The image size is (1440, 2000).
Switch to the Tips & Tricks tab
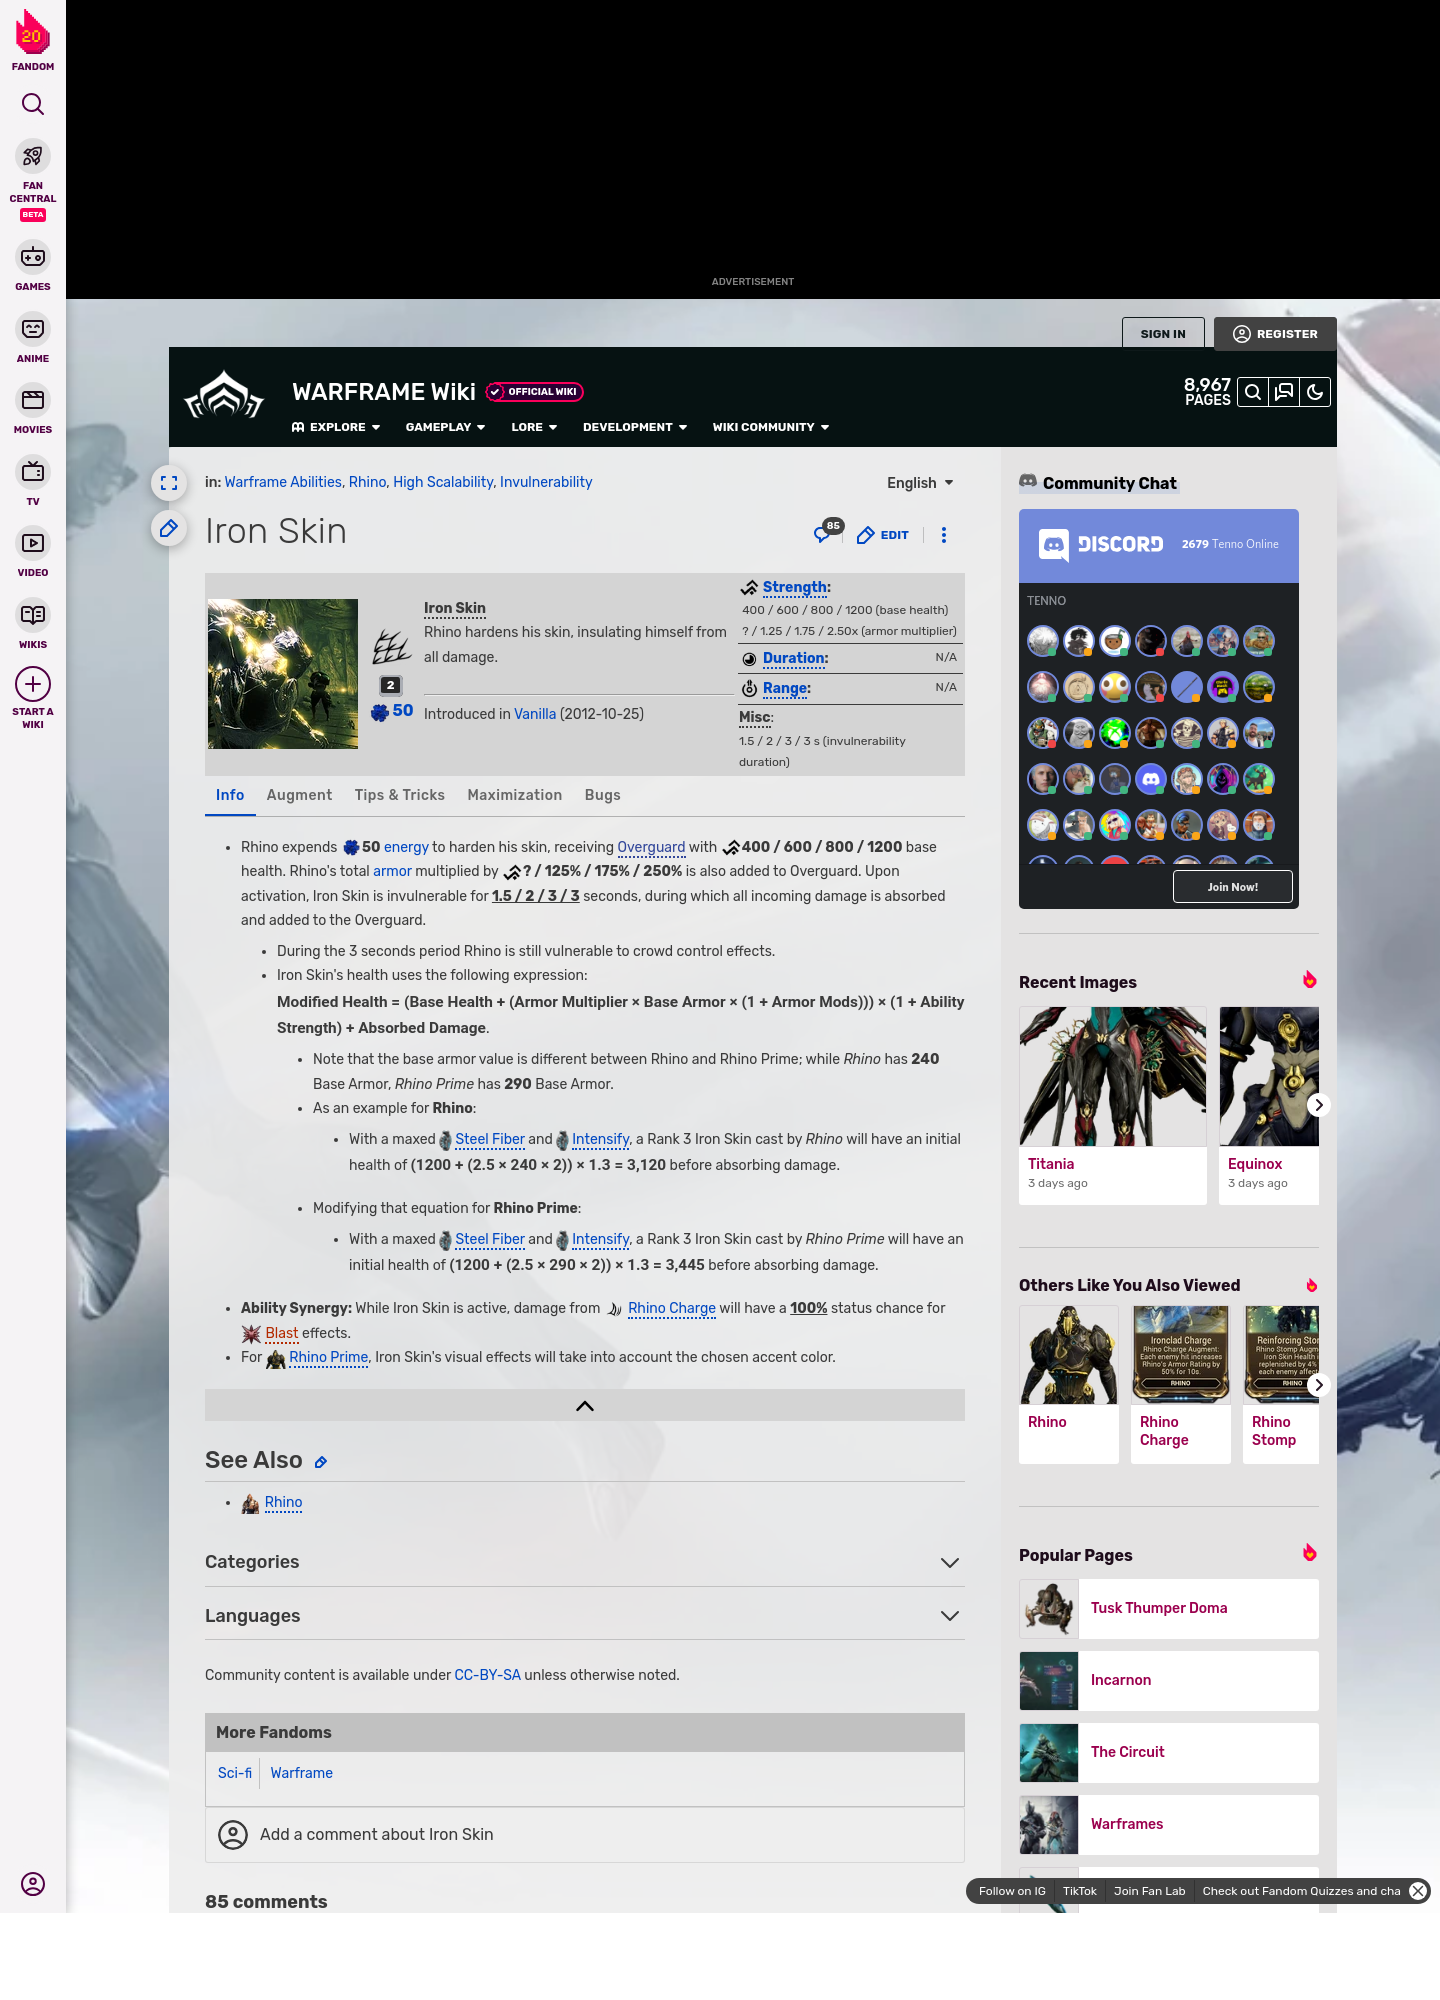point(399,795)
